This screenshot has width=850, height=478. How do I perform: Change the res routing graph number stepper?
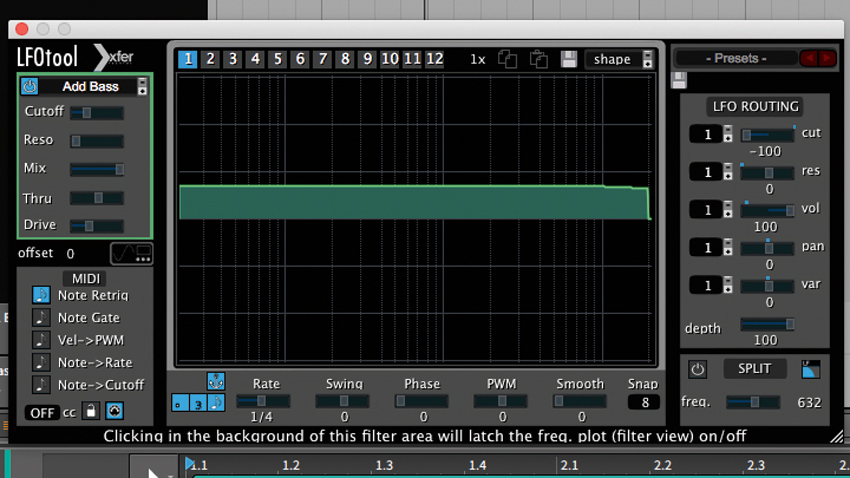(x=728, y=172)
